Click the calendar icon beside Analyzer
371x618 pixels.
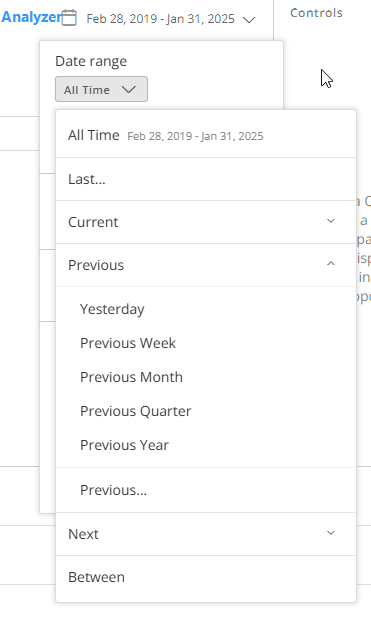69,18
